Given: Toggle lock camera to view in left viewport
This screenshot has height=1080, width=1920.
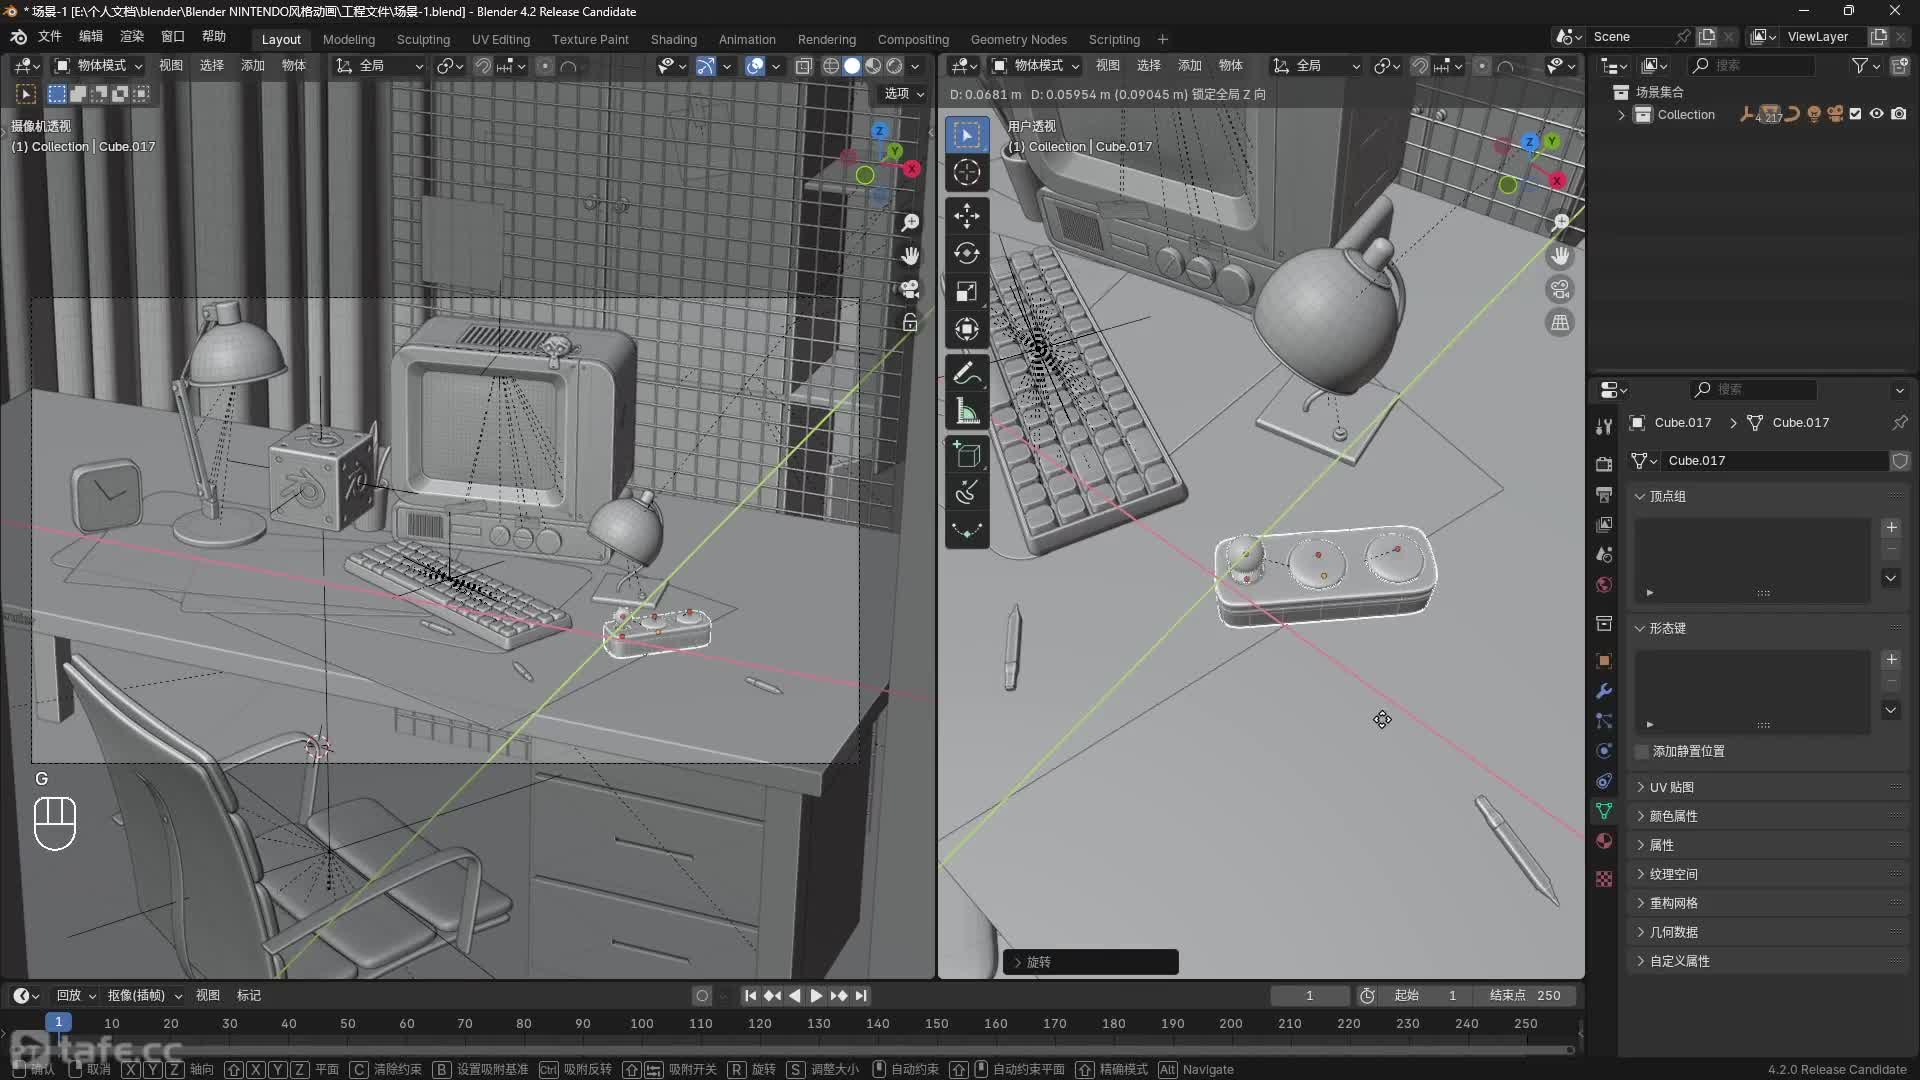Looking at the screenshot, I should pos(909,322).
